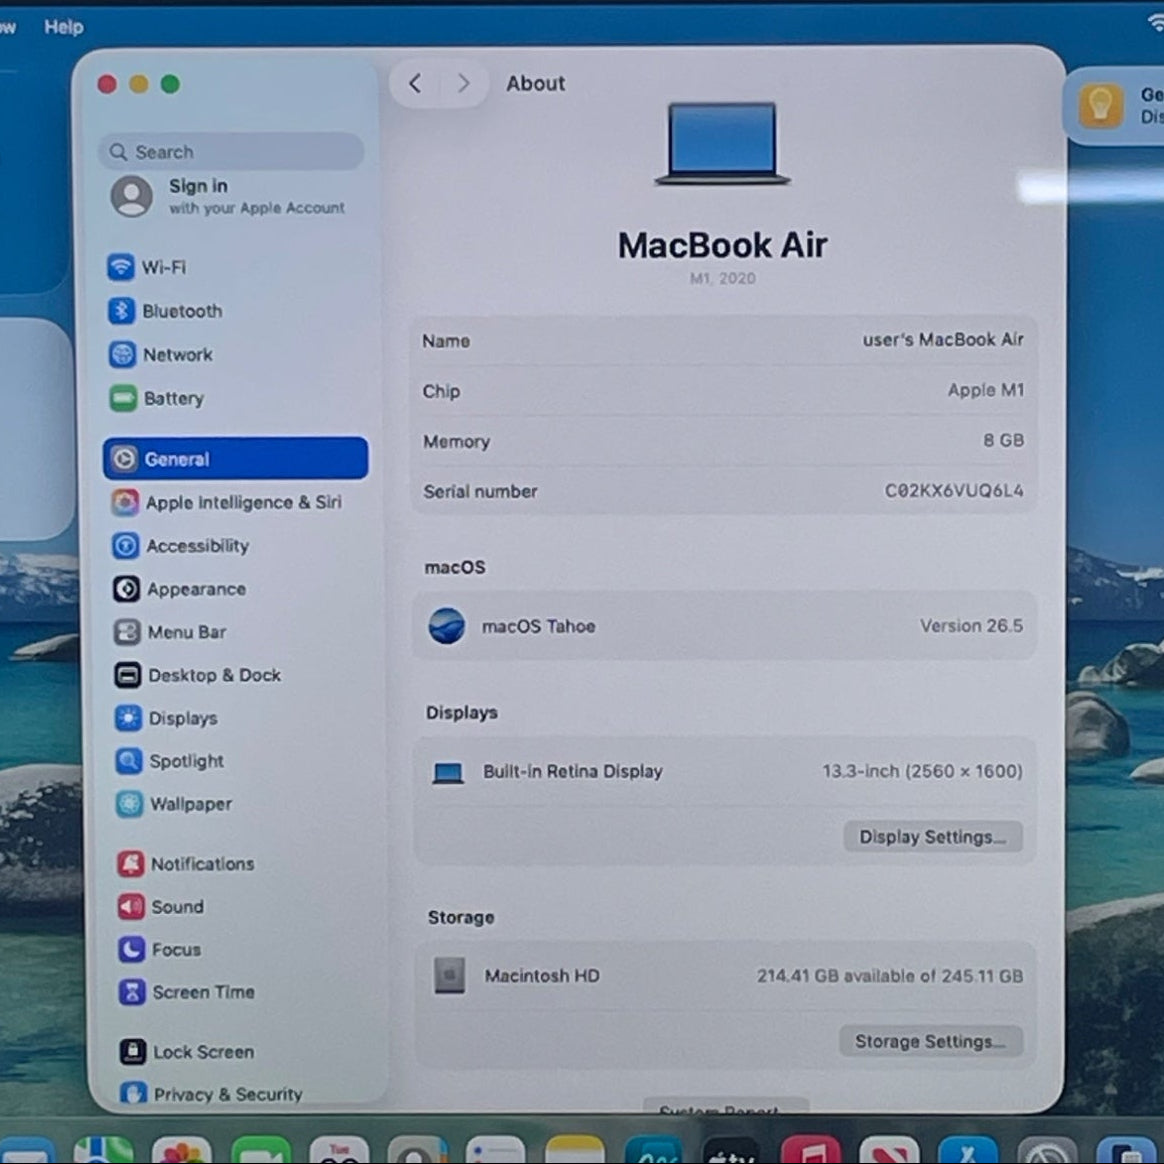Click the Wi-Fi status icon in menu bar

click(1156, 22)
